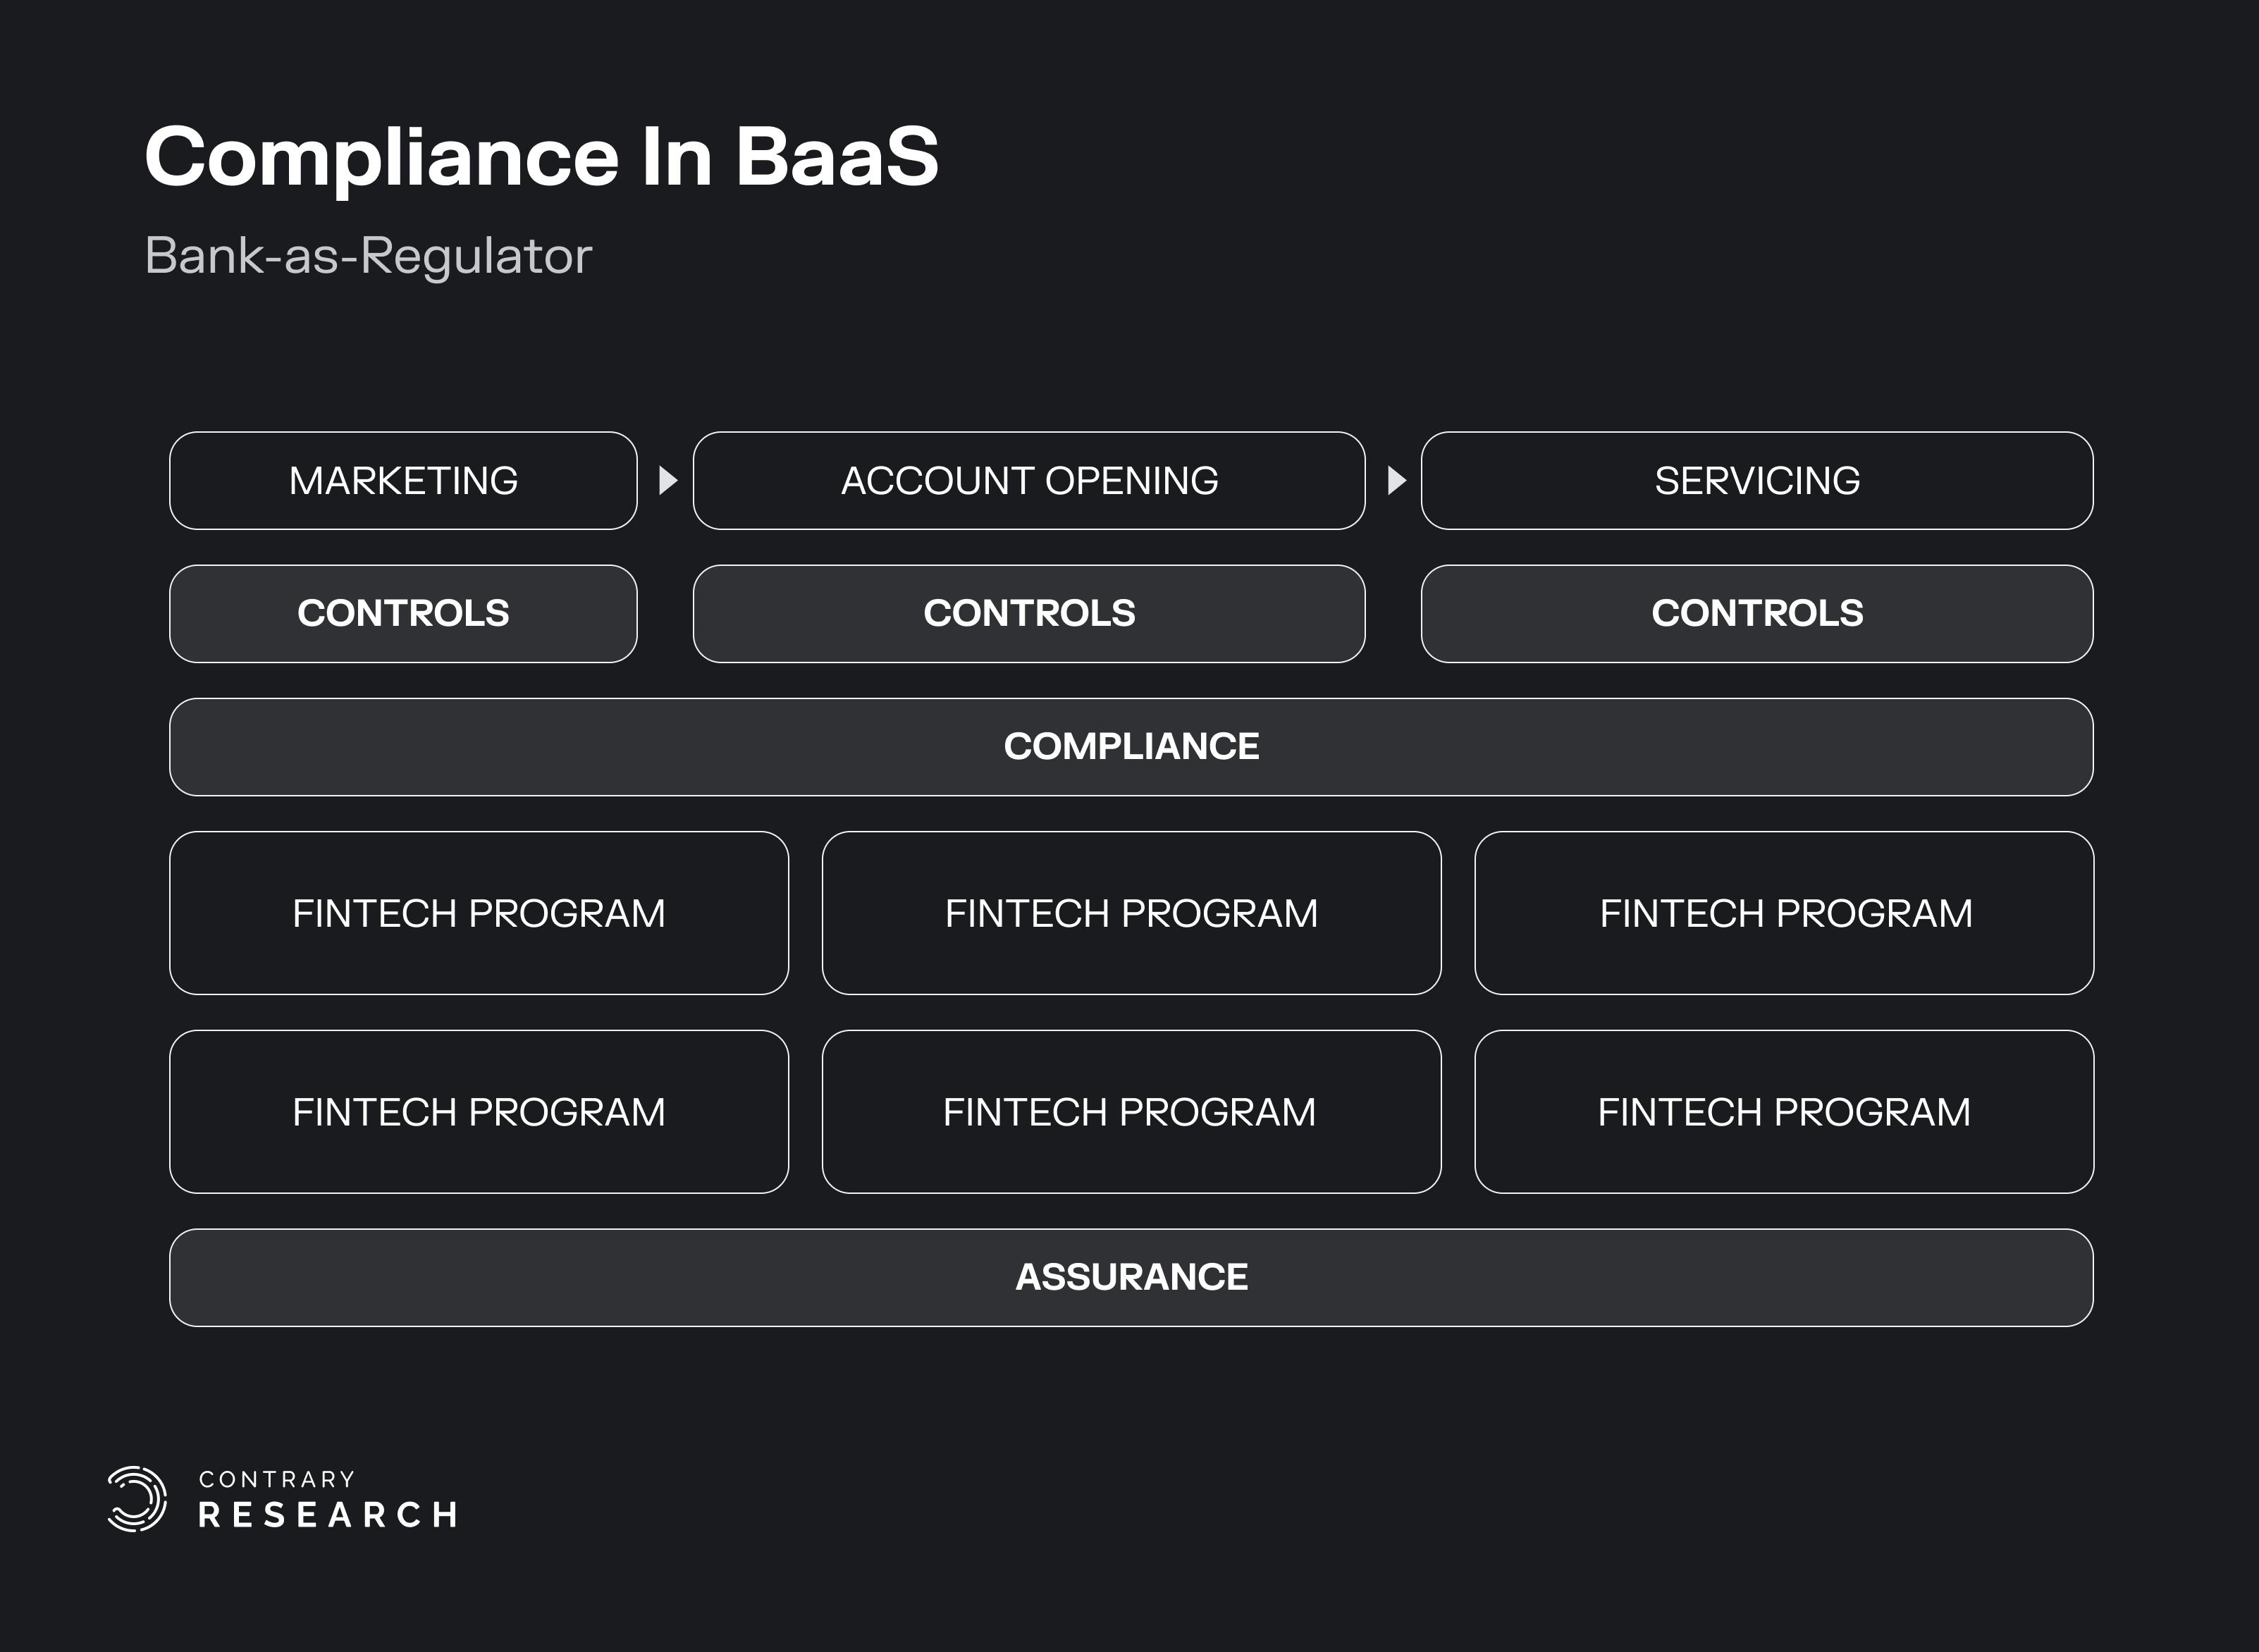Click the CONTROLS box below ACCOUNT OPENING
The width and height of the screenshot is (2259, 1652).
pos(1028,613)
